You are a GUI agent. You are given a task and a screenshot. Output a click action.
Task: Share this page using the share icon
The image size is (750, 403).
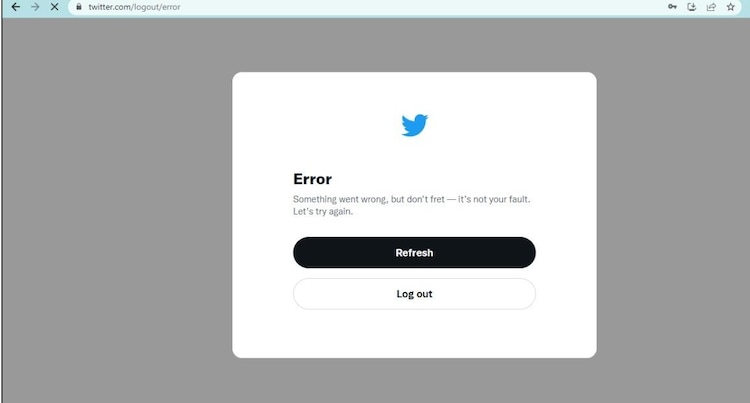[x=711, y=7]
